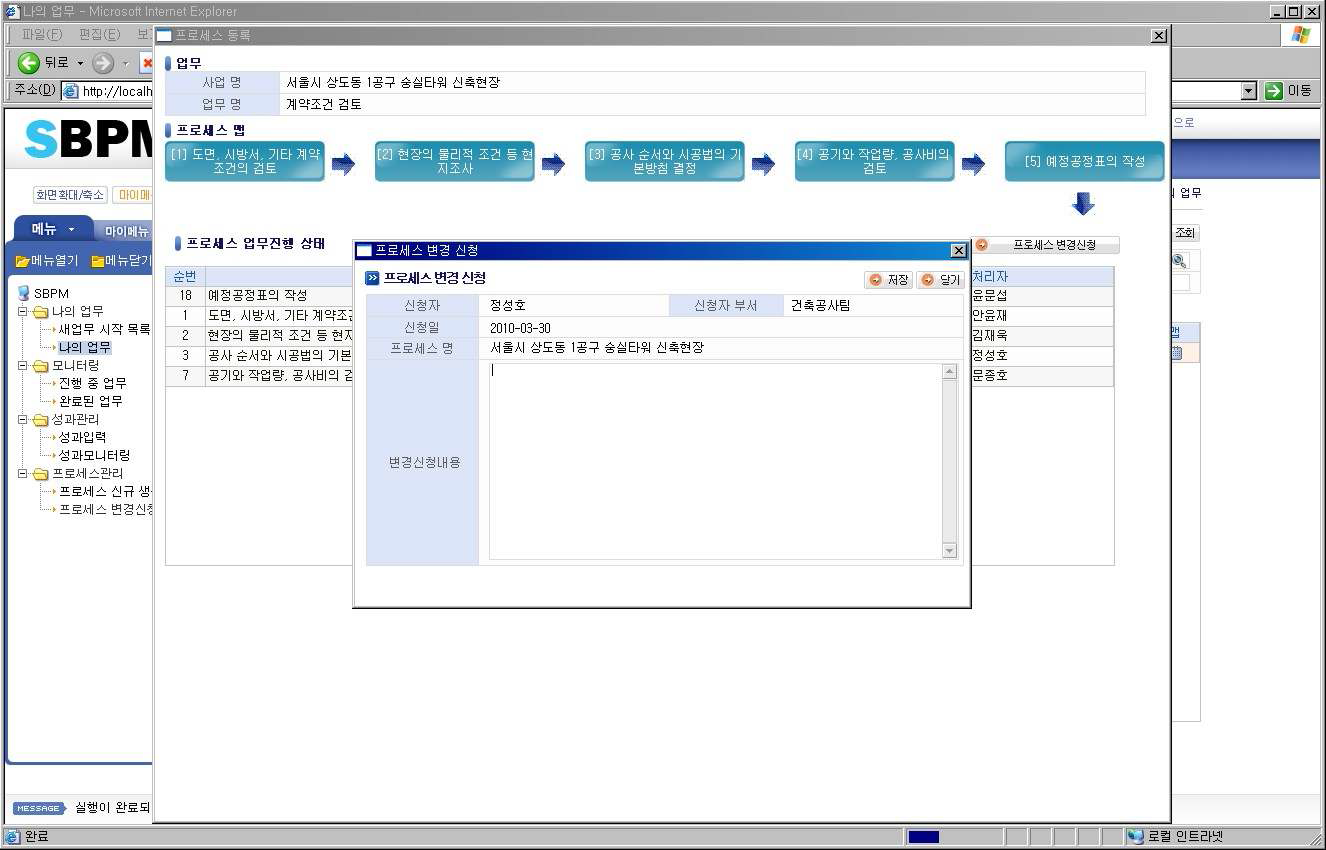Open 새업무 시작 목록 tree item

[104, 329]
